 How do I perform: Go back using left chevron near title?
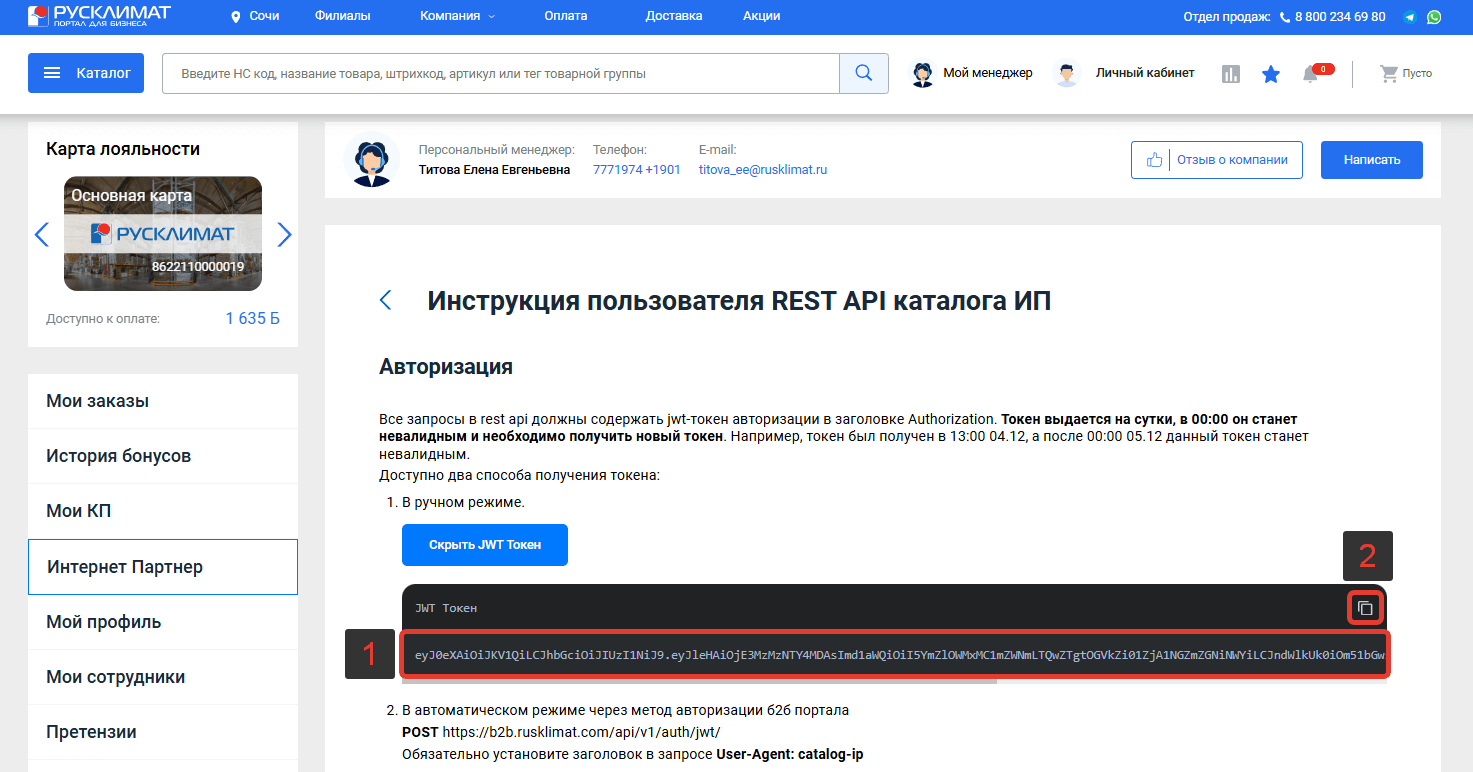[386, 301]
